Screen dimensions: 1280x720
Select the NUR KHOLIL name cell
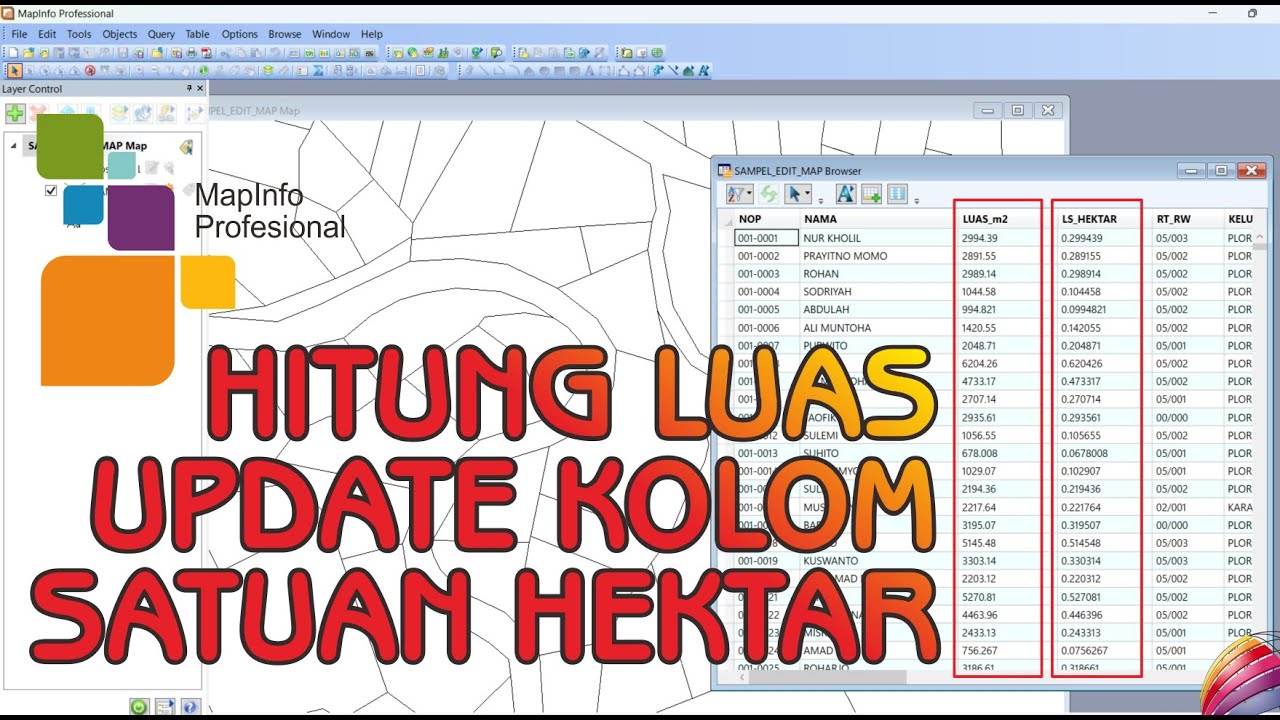pyautogui.click(x=832, y=238)
